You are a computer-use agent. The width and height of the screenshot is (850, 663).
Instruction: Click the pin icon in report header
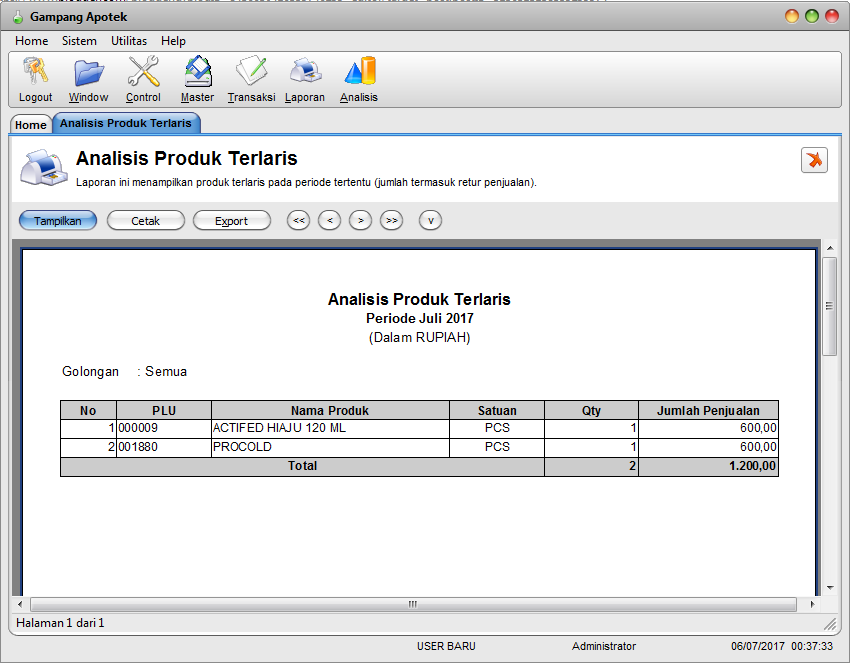click(x=814, y=160)
